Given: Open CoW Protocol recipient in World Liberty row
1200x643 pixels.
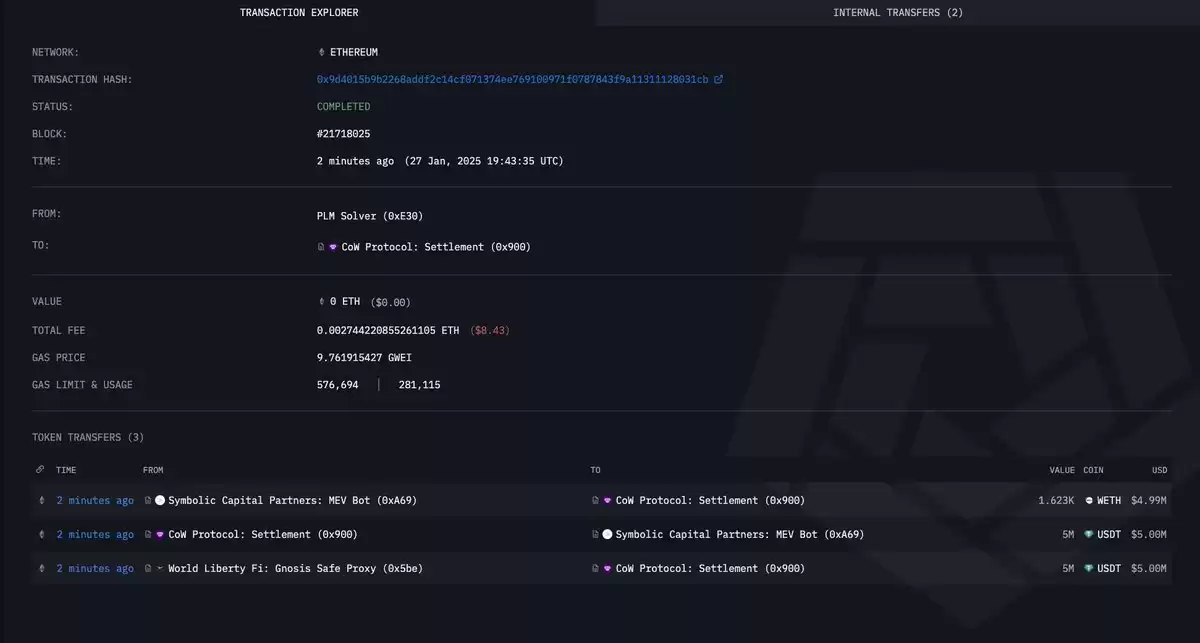Looking at the screenshot, I should pos(710,569).
